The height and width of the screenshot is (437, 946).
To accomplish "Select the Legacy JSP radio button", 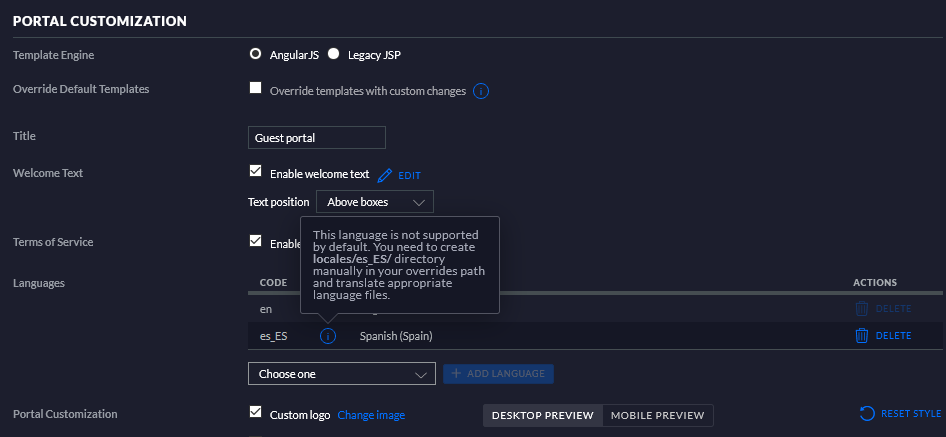I will pos(334,54).
